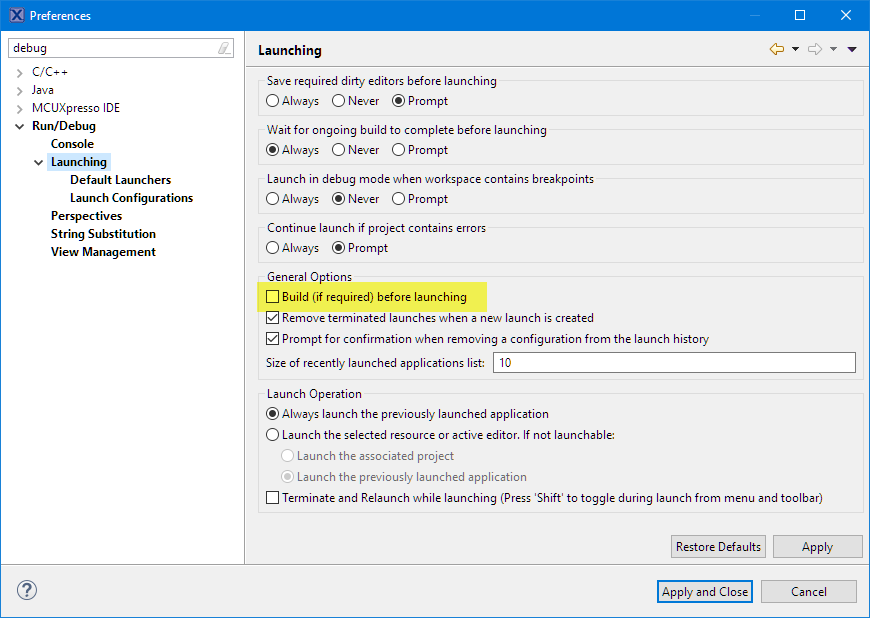Uncheck Remove terminated launches checkbox
Image resolution: width=870 pixels, height=618 pixels.
pyautogui.click(x=273, y=318)
